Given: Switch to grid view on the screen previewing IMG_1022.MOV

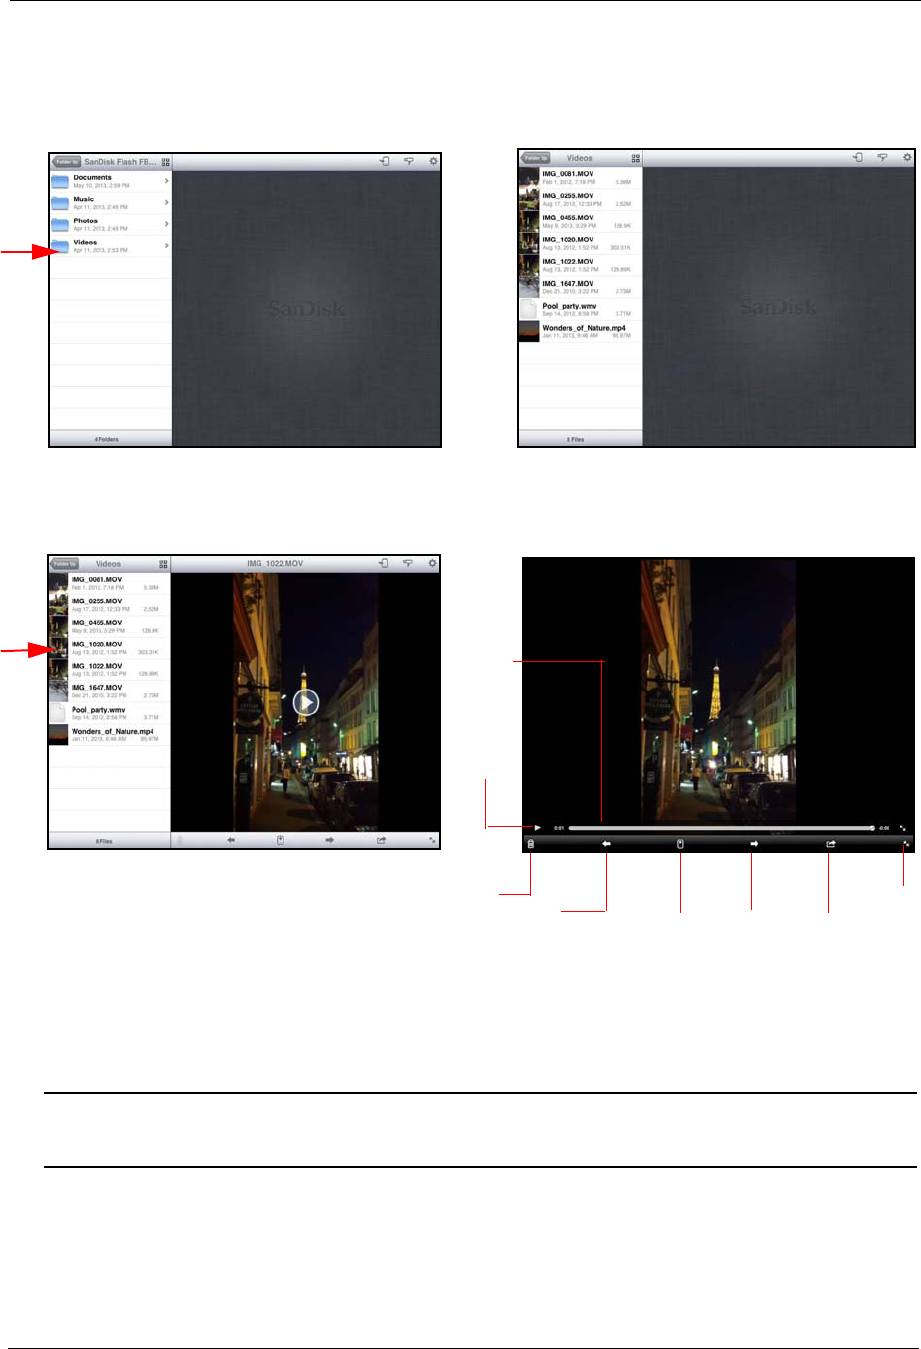Looking at the screenshot, I should 164,564.
